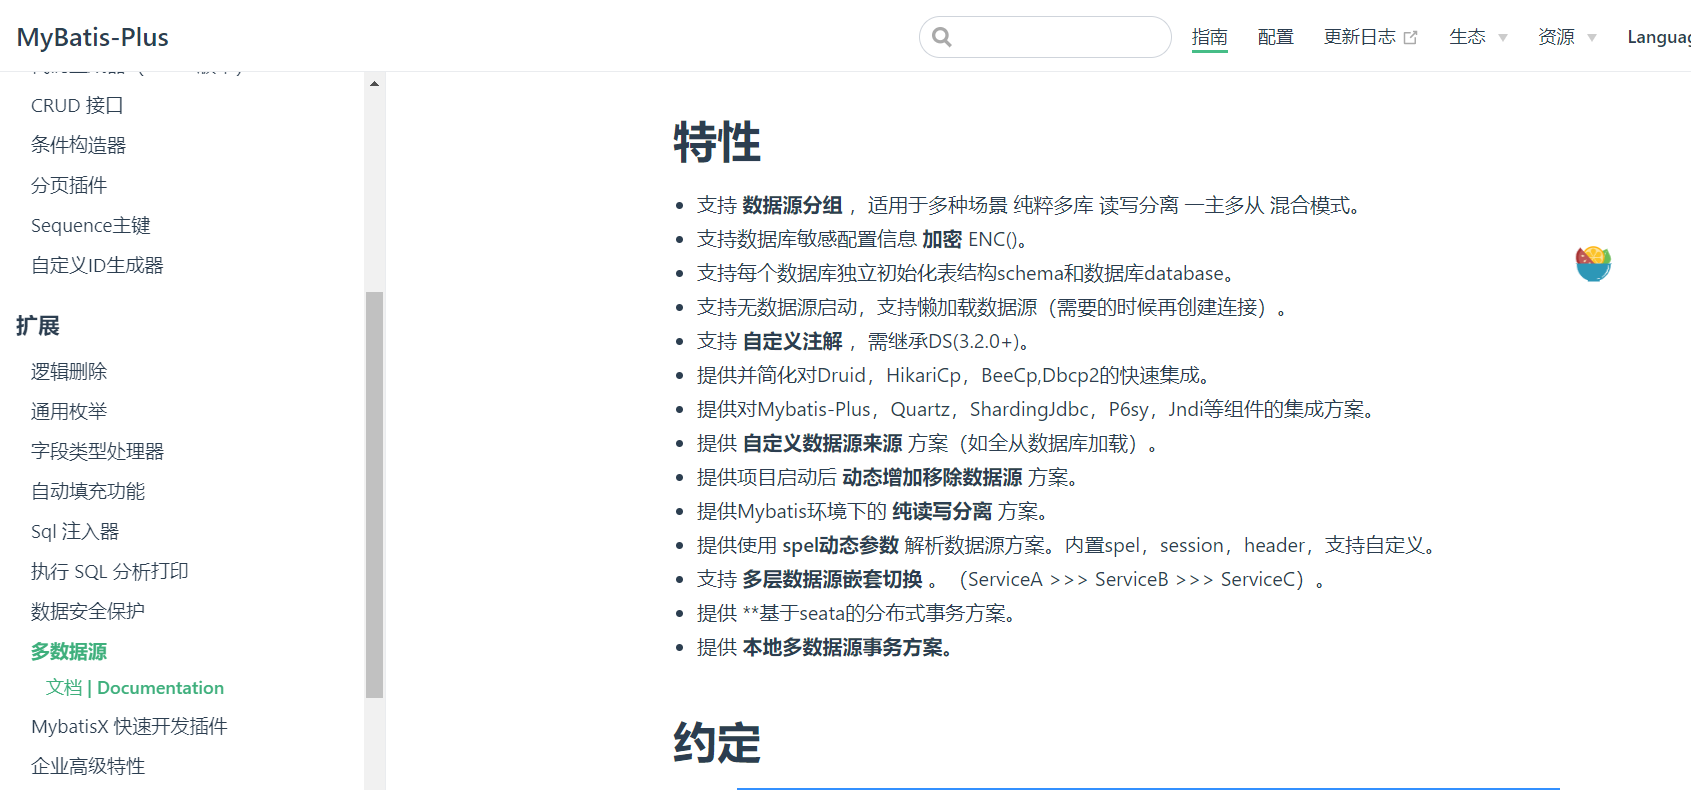The height and width of the screenshot is (790, 1691).
Task: Open 通用枚举 sidebar page
Action: pos(69,411)
